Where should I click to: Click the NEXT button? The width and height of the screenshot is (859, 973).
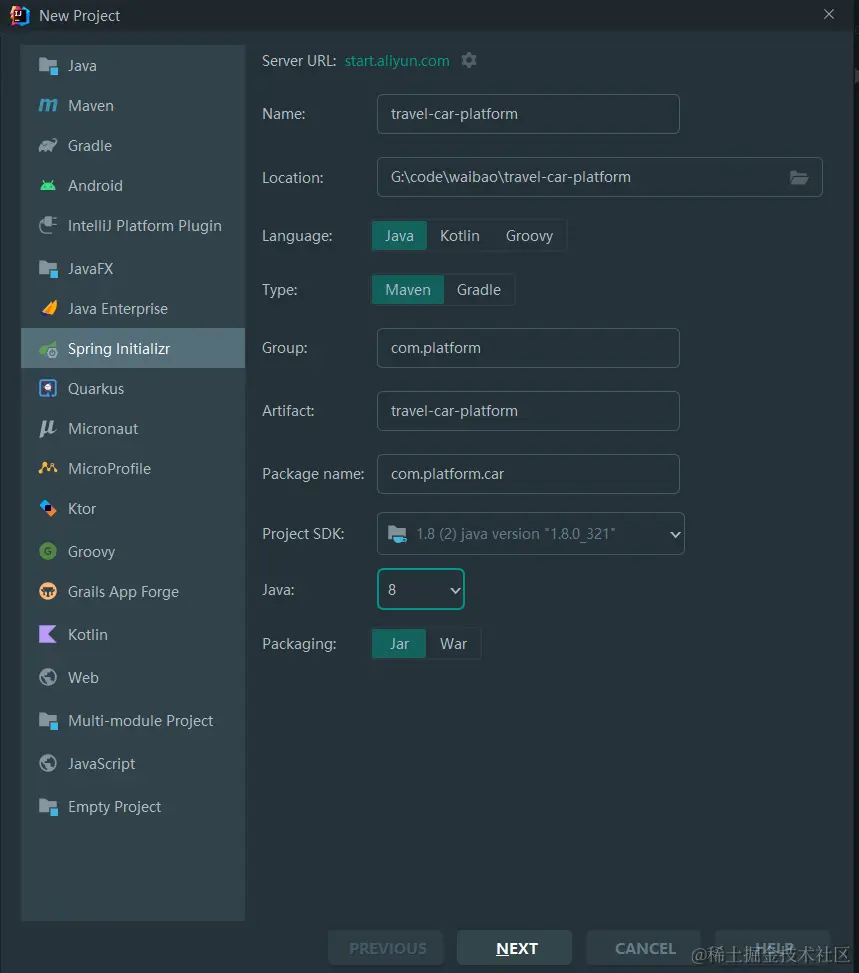pos(515,948)
